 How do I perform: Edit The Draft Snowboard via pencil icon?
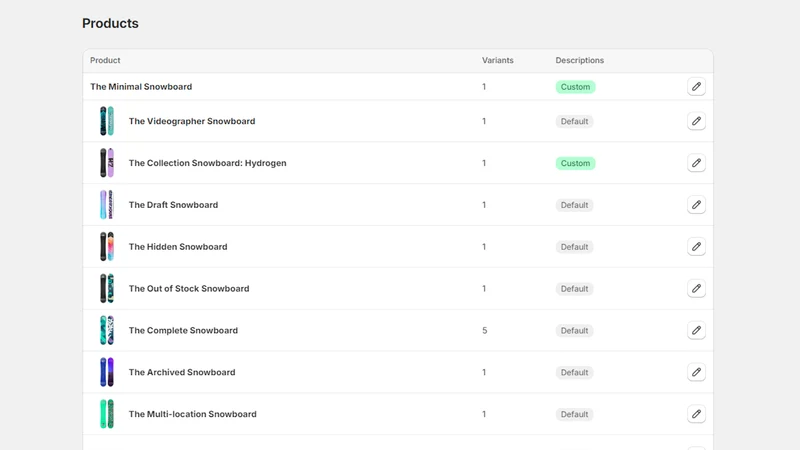(x=696, y=205)
